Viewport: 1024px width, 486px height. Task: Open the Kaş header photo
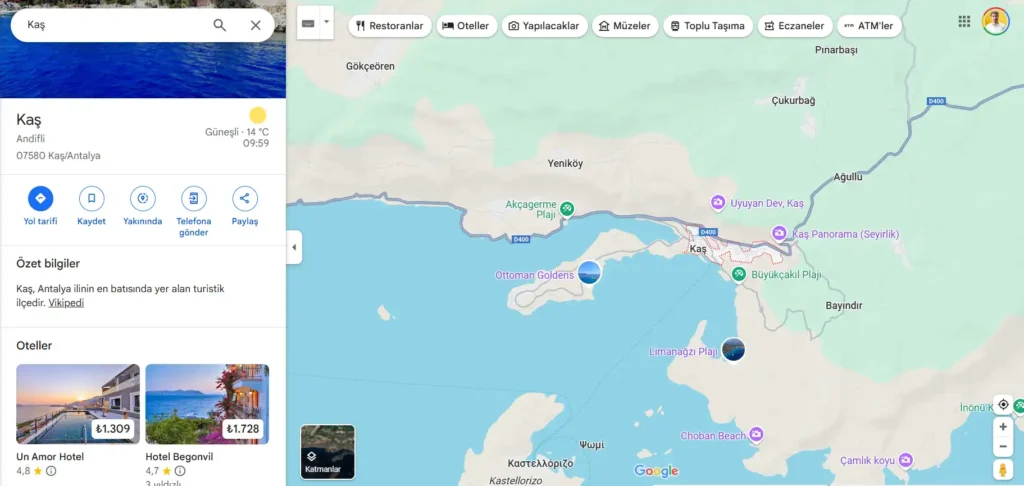pos(143,69)
